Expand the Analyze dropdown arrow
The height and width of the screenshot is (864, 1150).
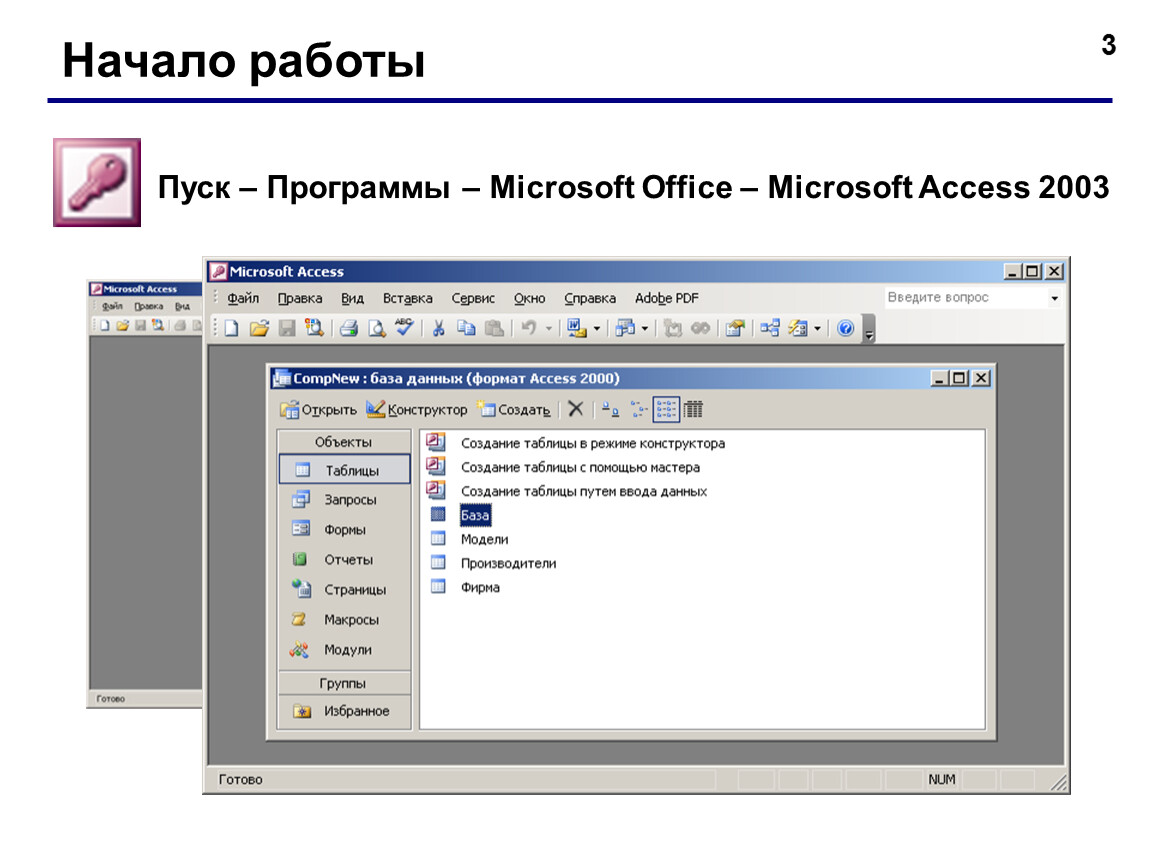pyautogui.click(x=645, y=329)
